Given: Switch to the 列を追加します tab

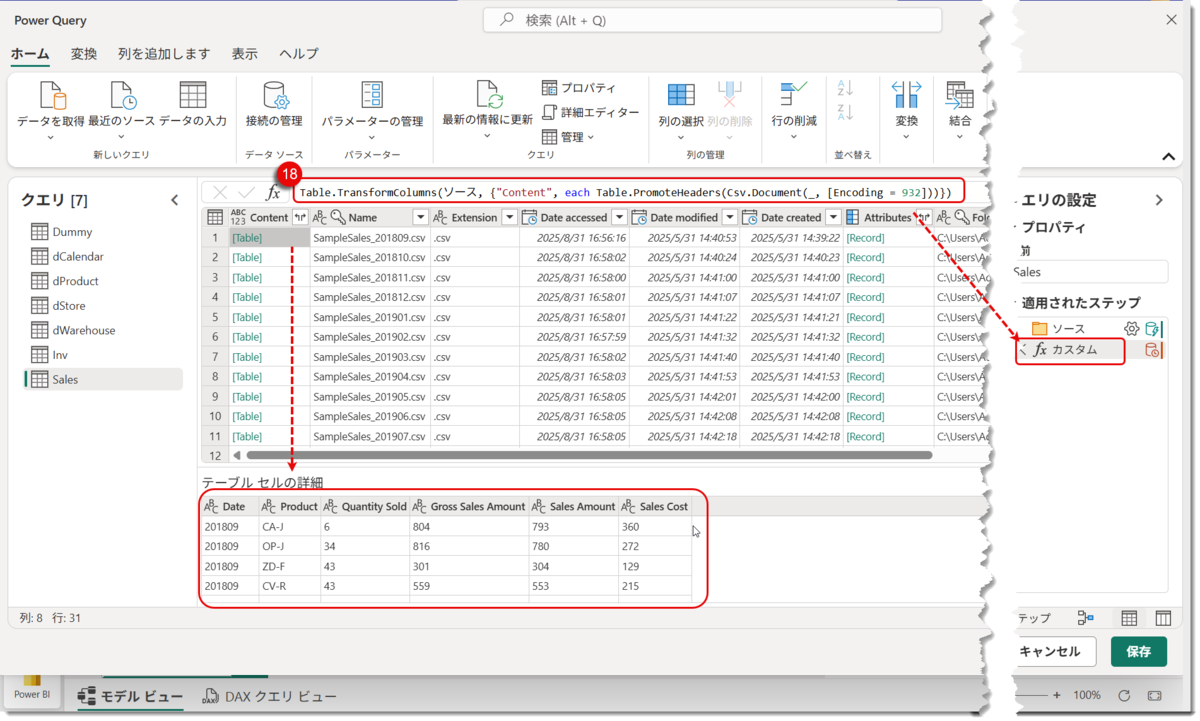Looking at the screenshot, I should 164,54.
